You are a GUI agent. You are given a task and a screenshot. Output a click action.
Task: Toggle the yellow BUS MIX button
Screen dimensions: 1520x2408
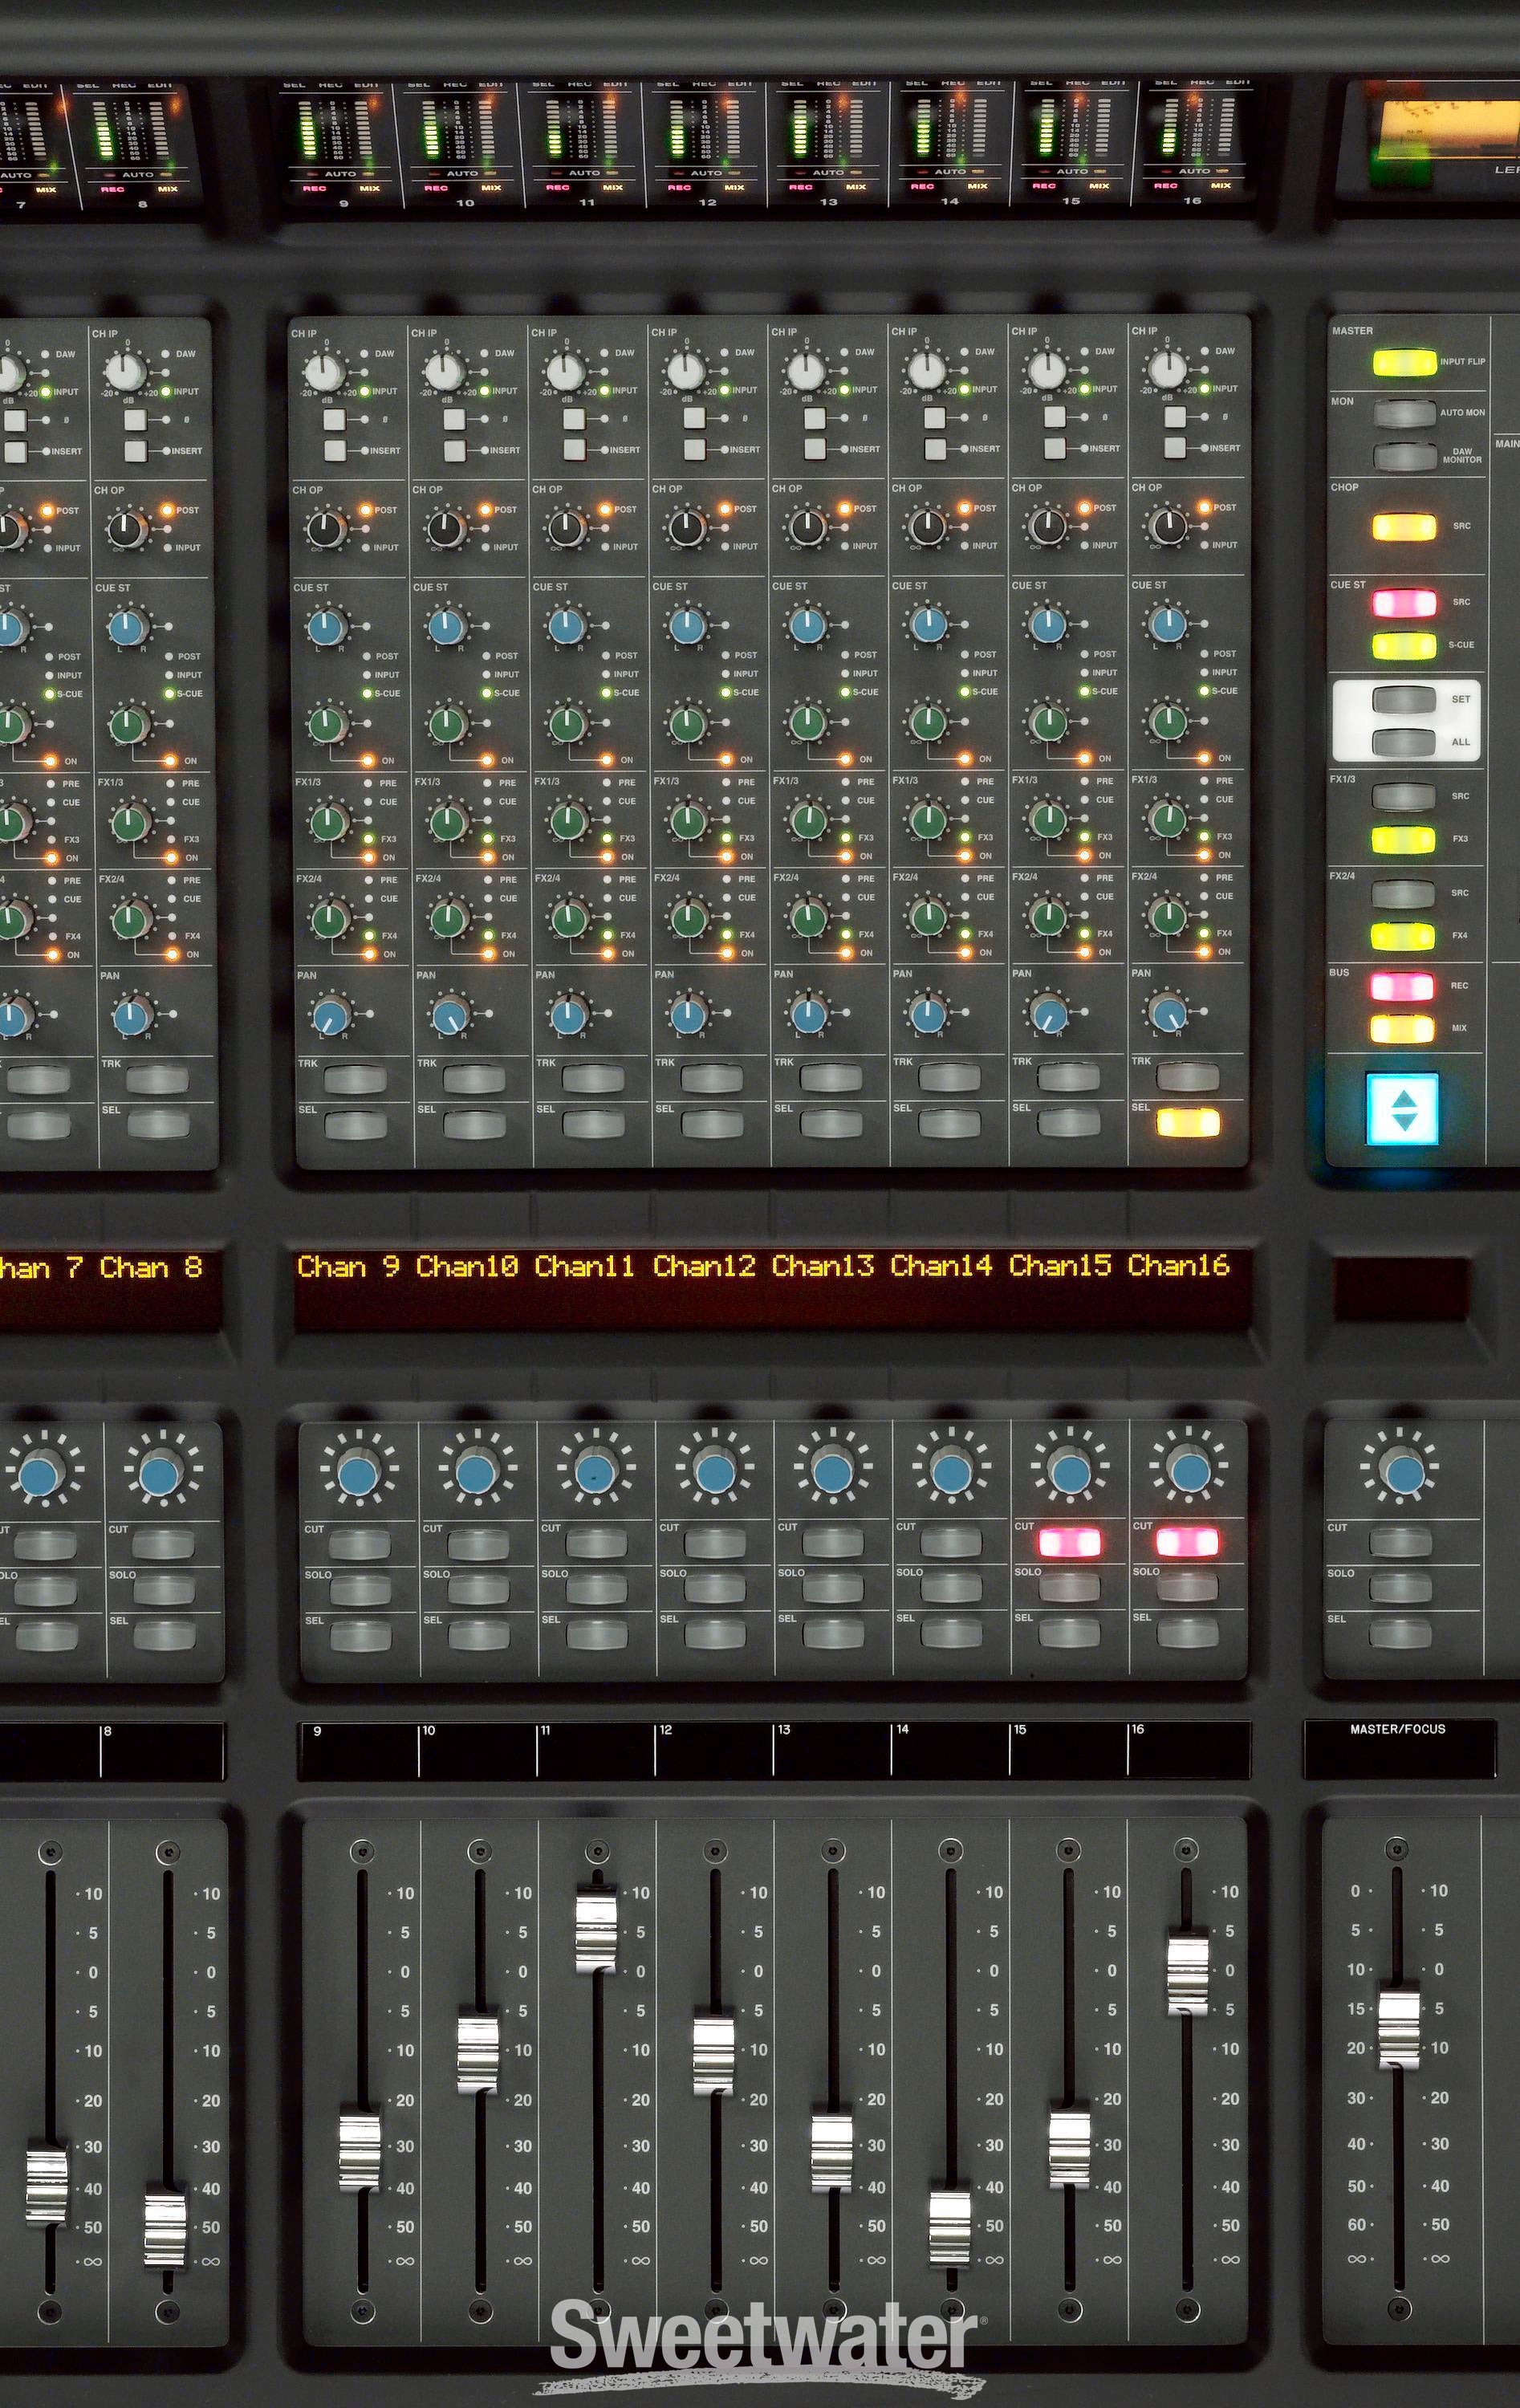(x=1402, y=1028)
